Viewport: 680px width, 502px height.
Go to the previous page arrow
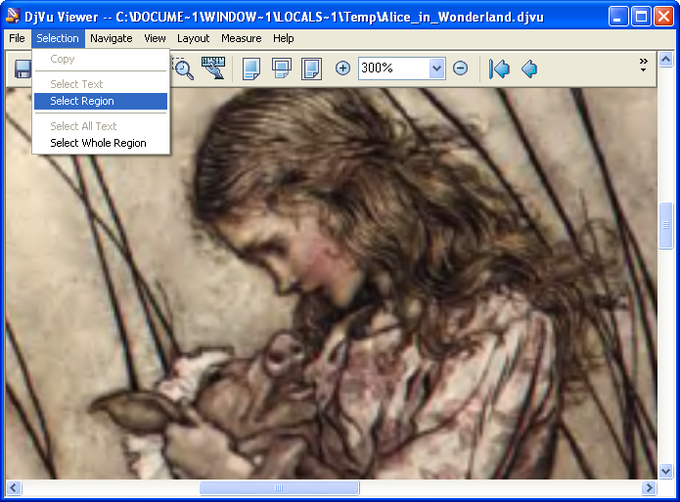pyautogui.click(x=529, y=68)
